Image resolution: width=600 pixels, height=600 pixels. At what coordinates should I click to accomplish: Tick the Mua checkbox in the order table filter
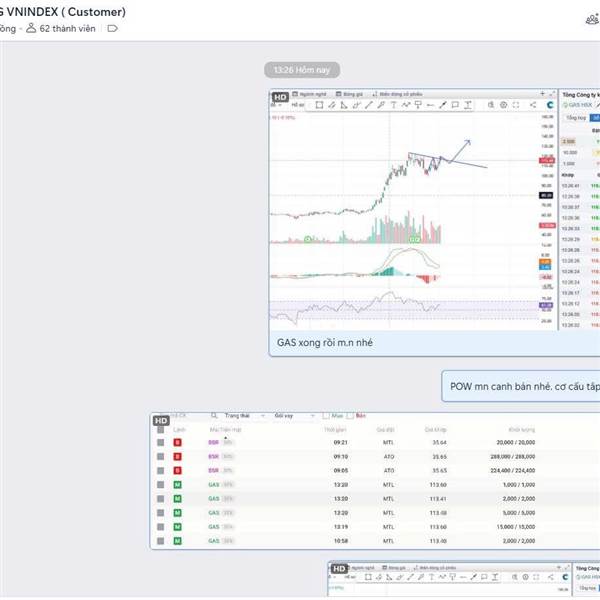tap(326, 416)
